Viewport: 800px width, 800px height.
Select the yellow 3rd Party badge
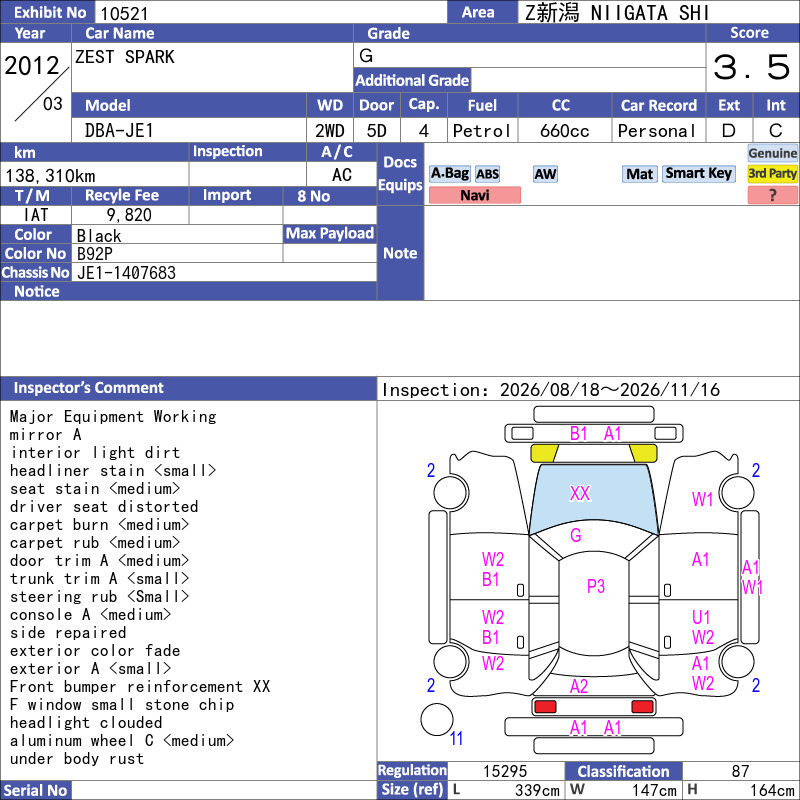click(772, 173)
